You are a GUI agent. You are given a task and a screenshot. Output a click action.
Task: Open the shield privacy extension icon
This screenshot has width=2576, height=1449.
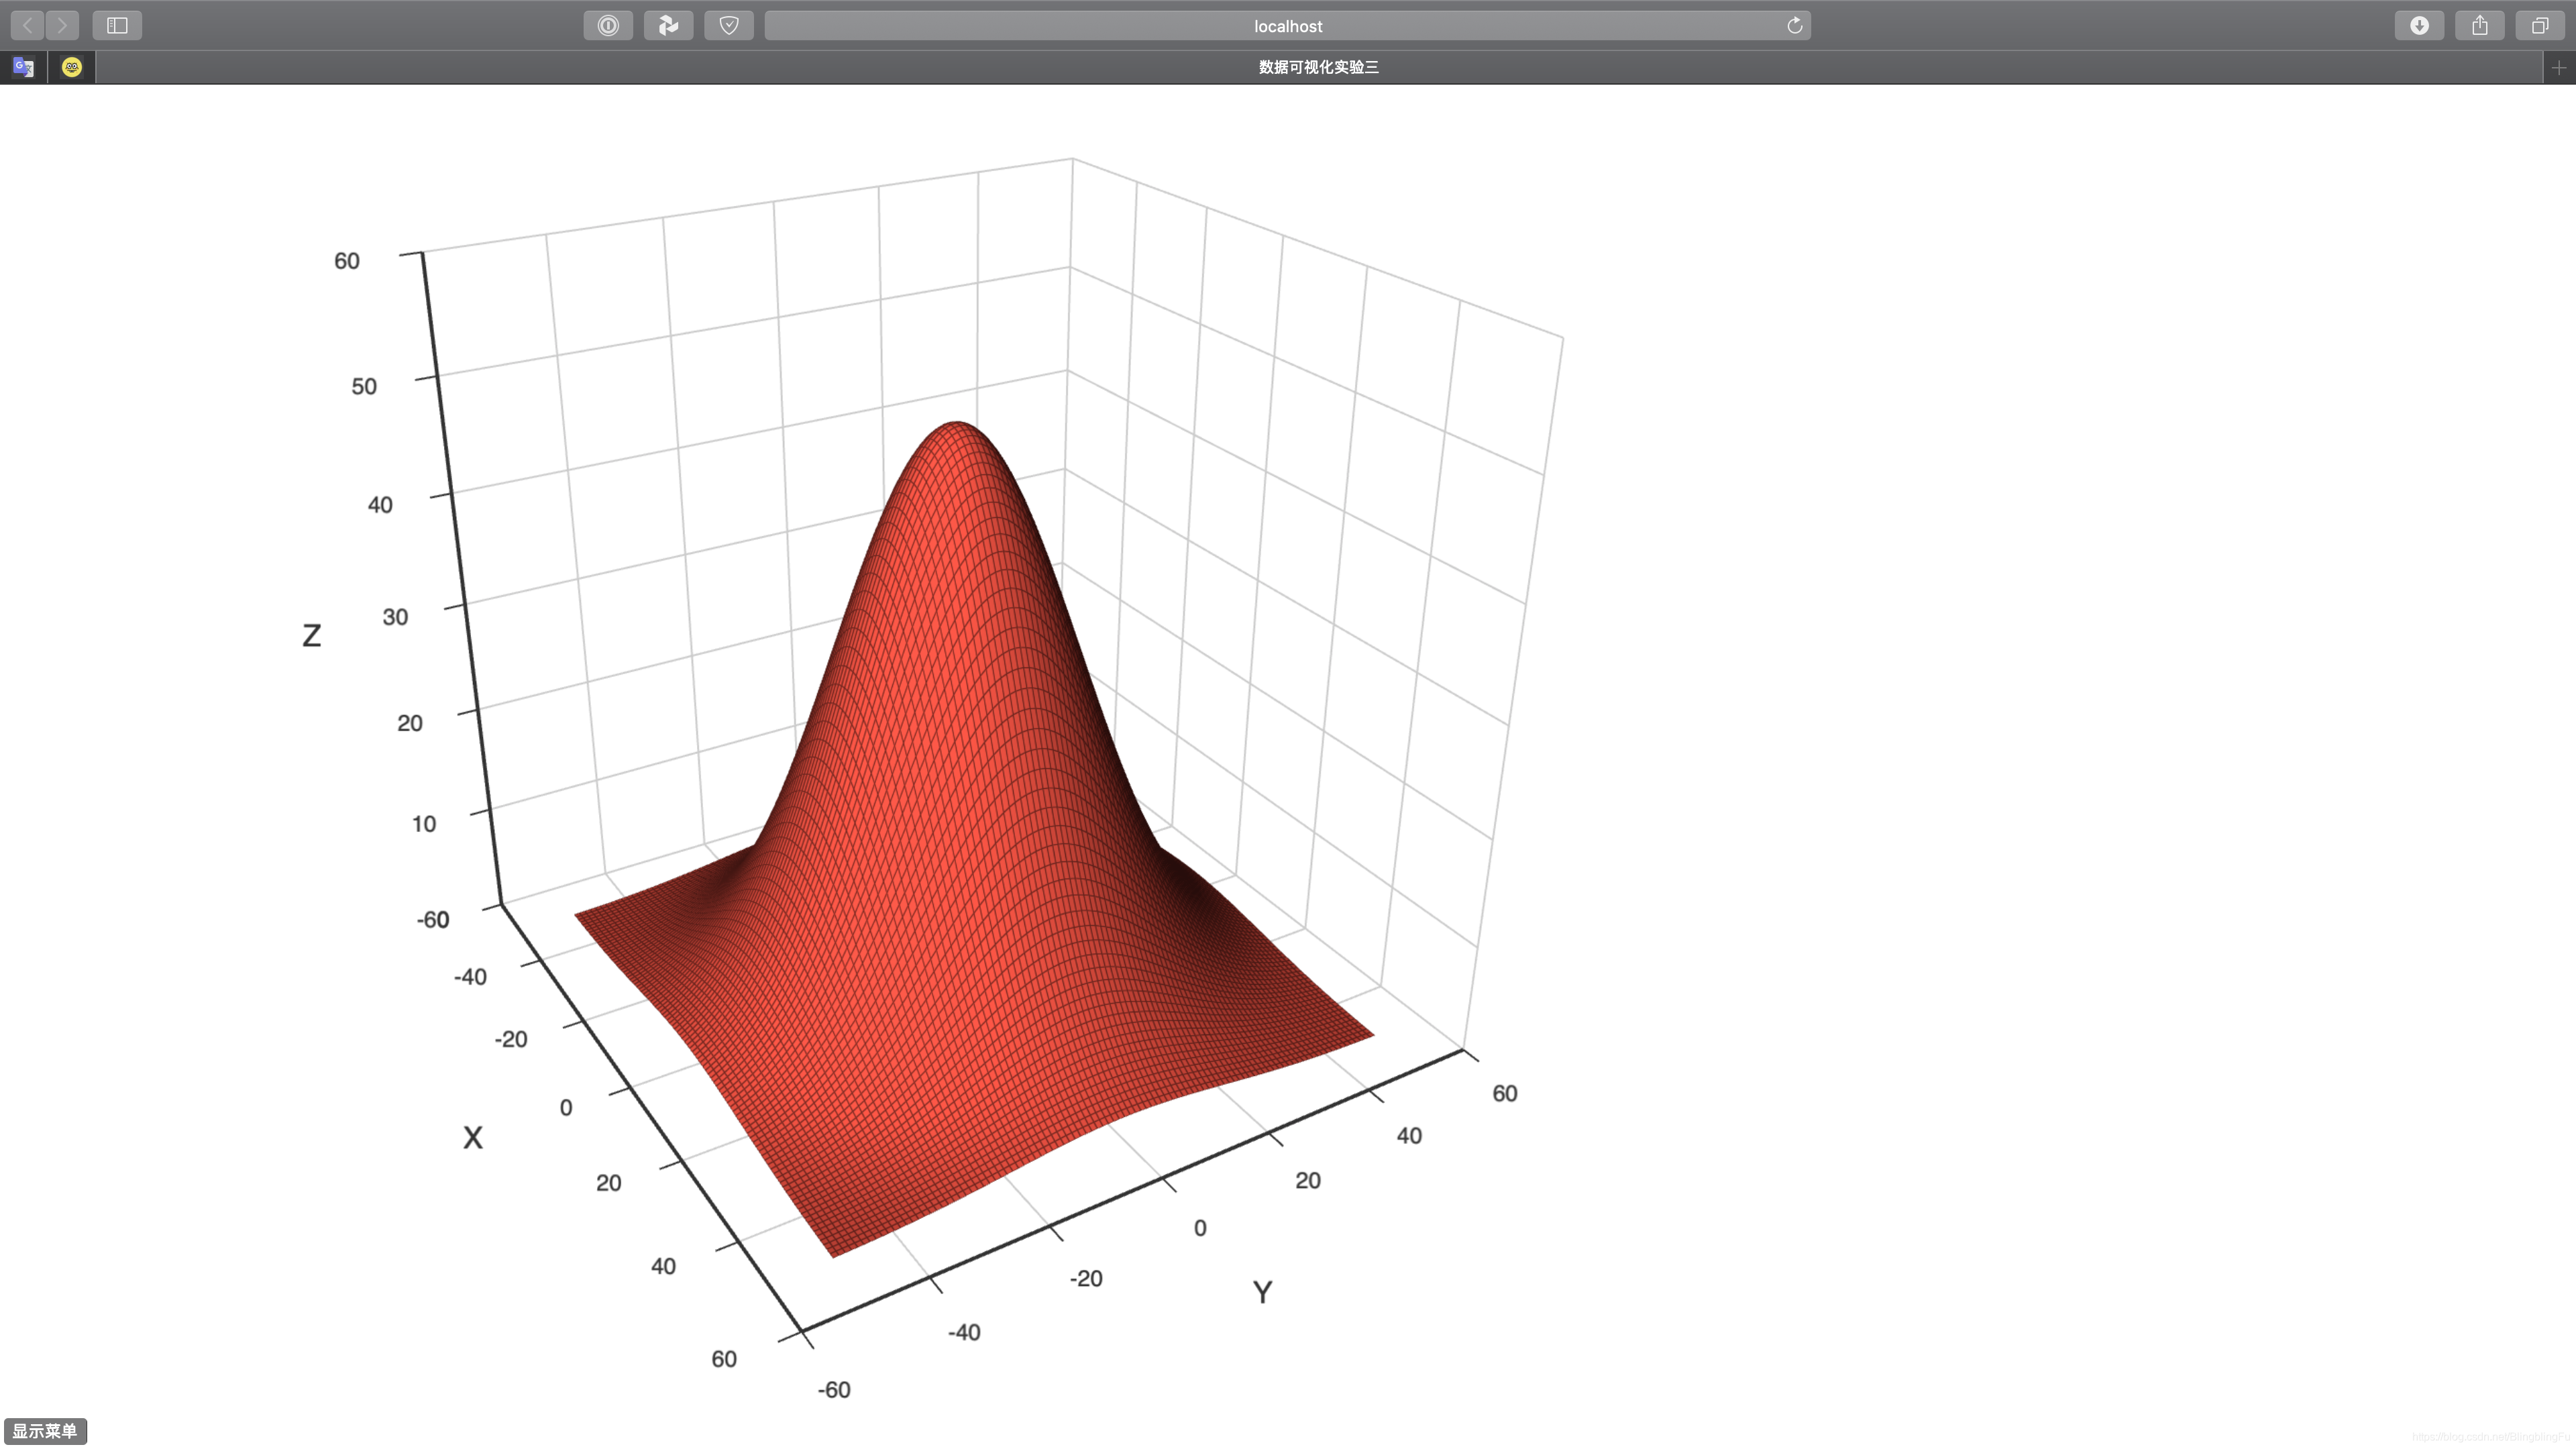[729, 25]
